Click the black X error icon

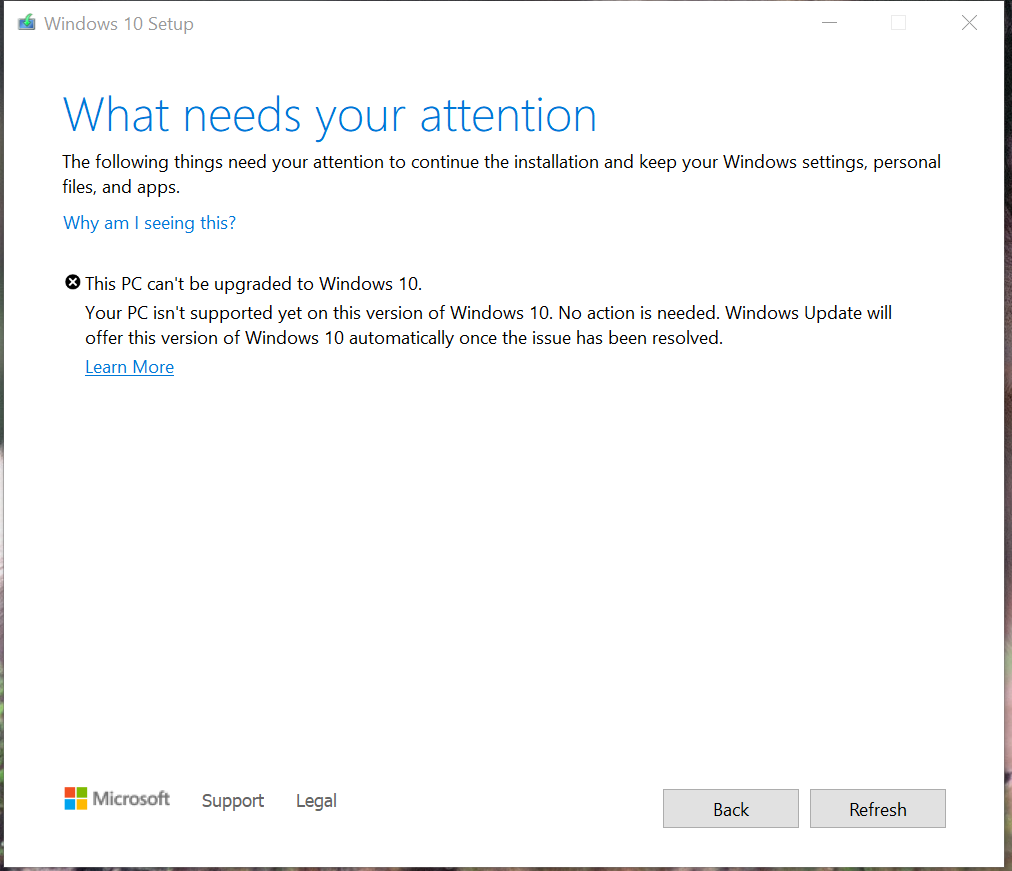pos(73,282)
